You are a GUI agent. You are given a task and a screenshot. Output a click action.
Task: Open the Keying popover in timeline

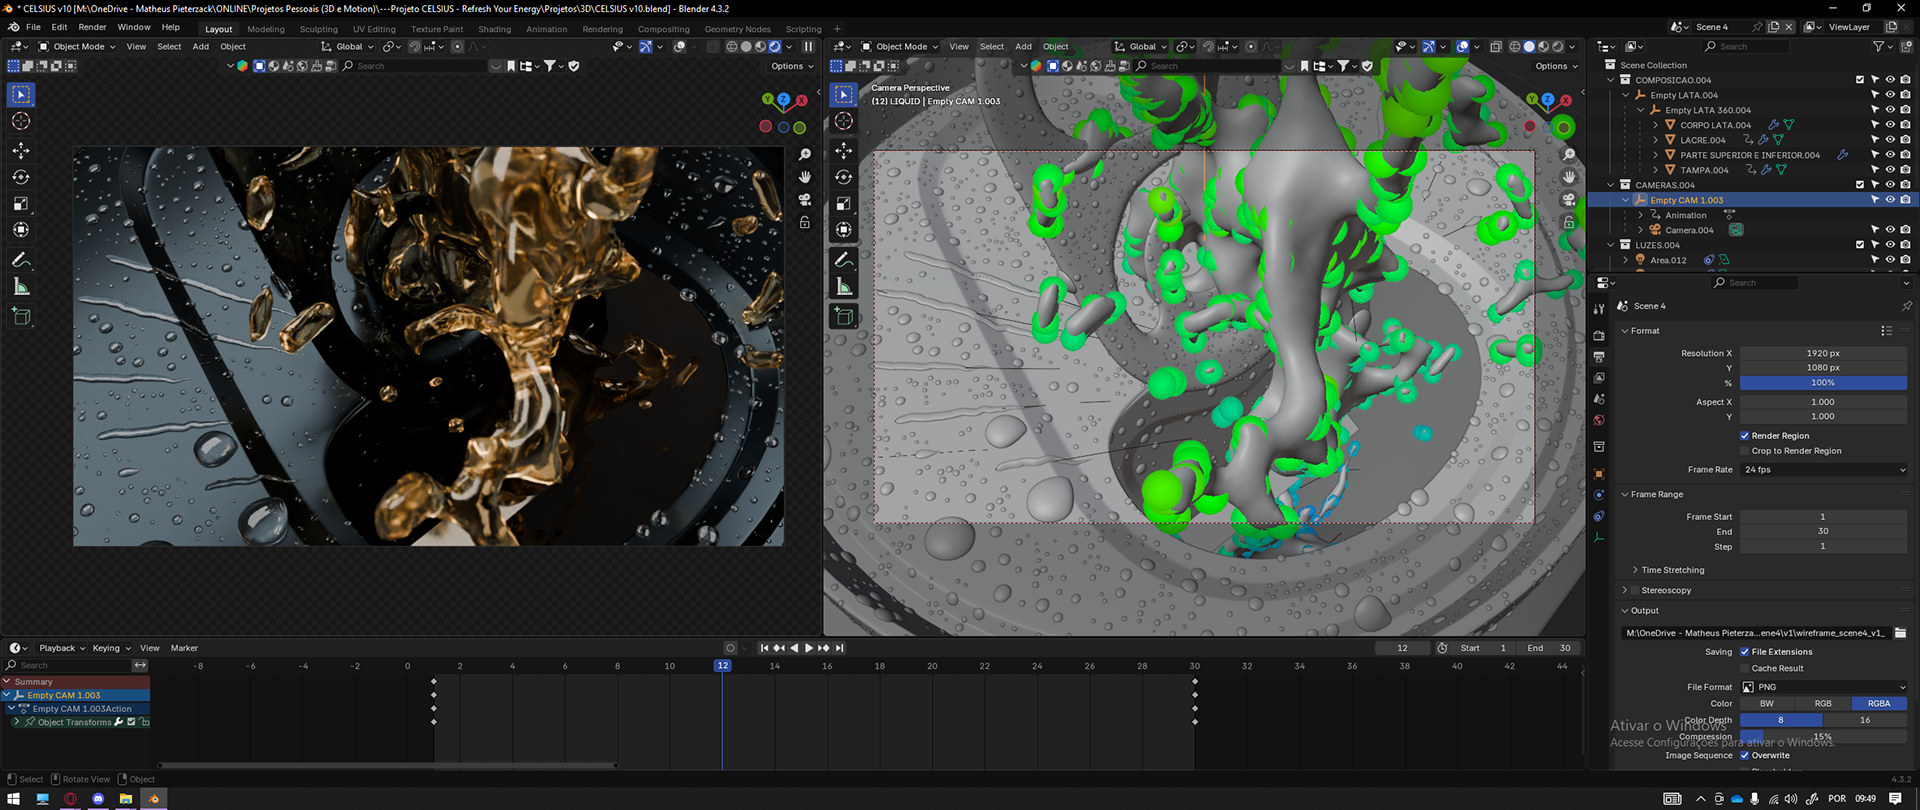coord(111,648)
